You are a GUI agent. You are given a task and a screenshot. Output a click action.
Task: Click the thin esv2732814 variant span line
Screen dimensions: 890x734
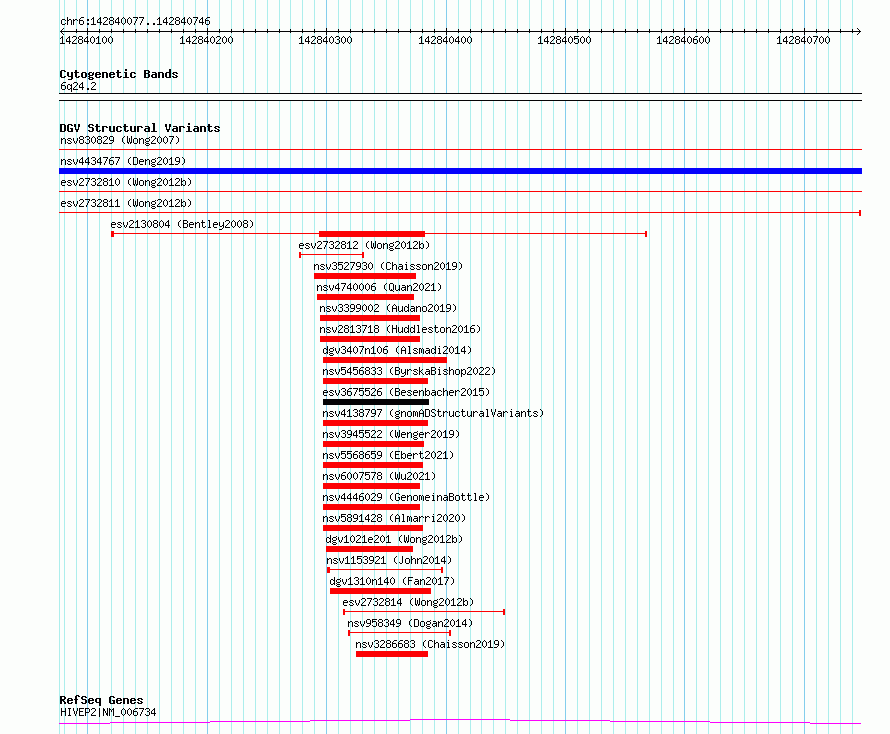point(424,612)
